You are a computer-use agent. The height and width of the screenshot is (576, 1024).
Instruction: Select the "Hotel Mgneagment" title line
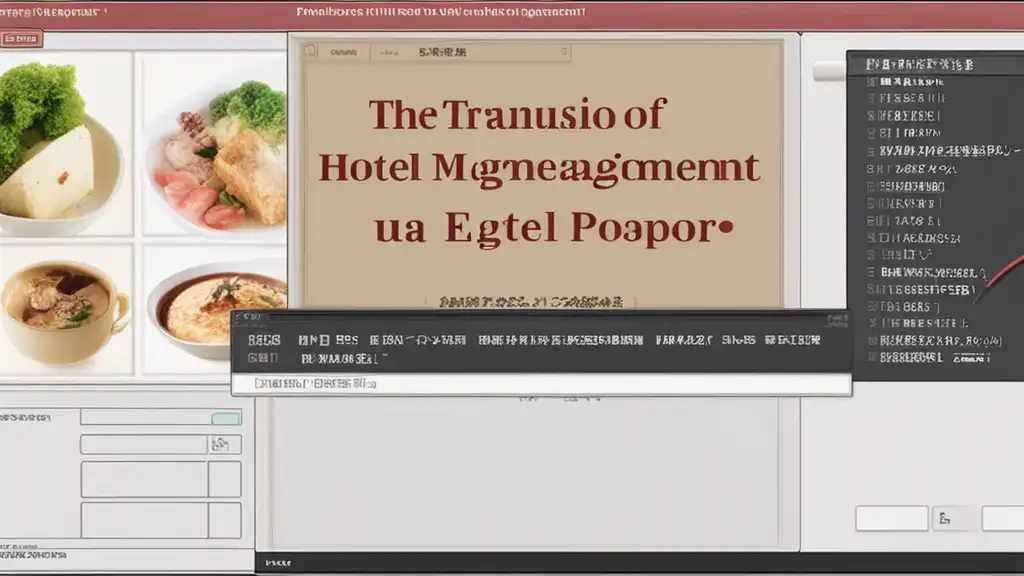click(x=539, y=168)
